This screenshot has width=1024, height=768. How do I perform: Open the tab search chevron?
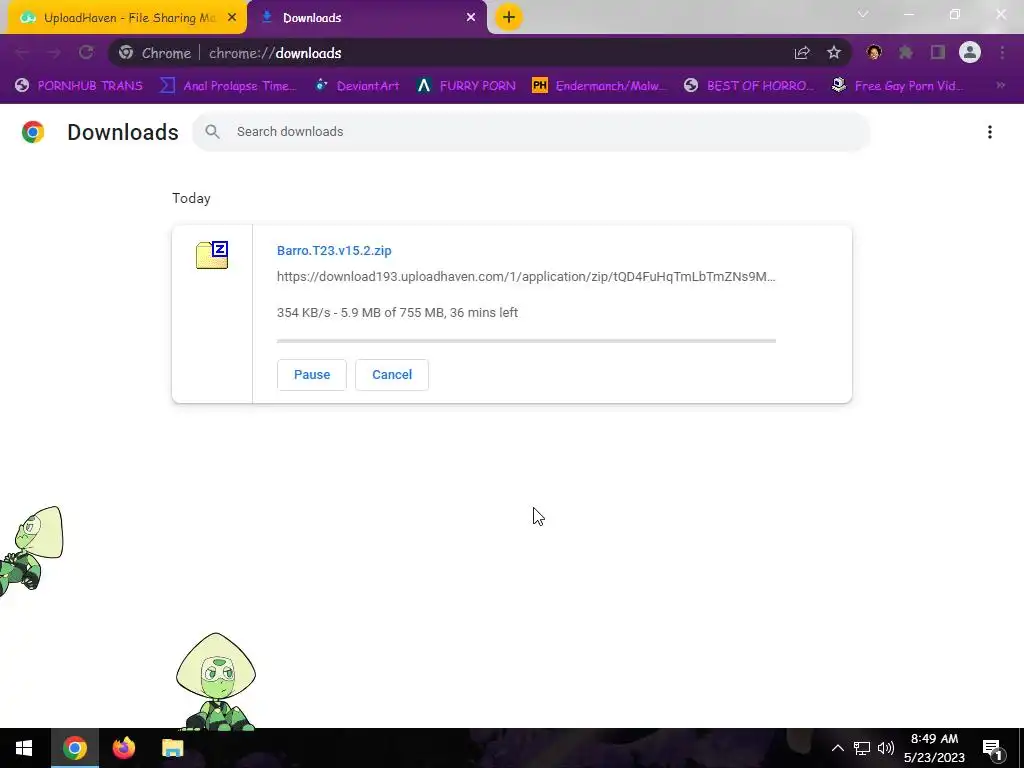(x=863, y=14)
